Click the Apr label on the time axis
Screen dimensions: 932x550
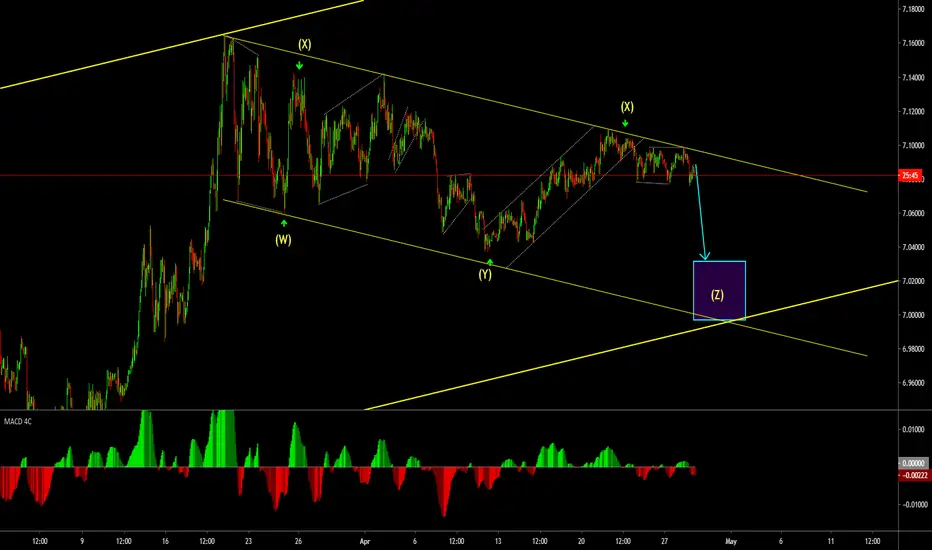pyautogui.click(x=365, y=542)
